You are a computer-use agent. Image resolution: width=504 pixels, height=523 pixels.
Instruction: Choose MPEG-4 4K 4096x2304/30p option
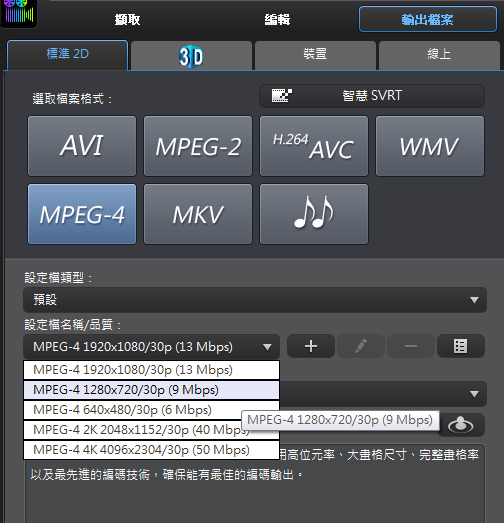coord(151,450)
